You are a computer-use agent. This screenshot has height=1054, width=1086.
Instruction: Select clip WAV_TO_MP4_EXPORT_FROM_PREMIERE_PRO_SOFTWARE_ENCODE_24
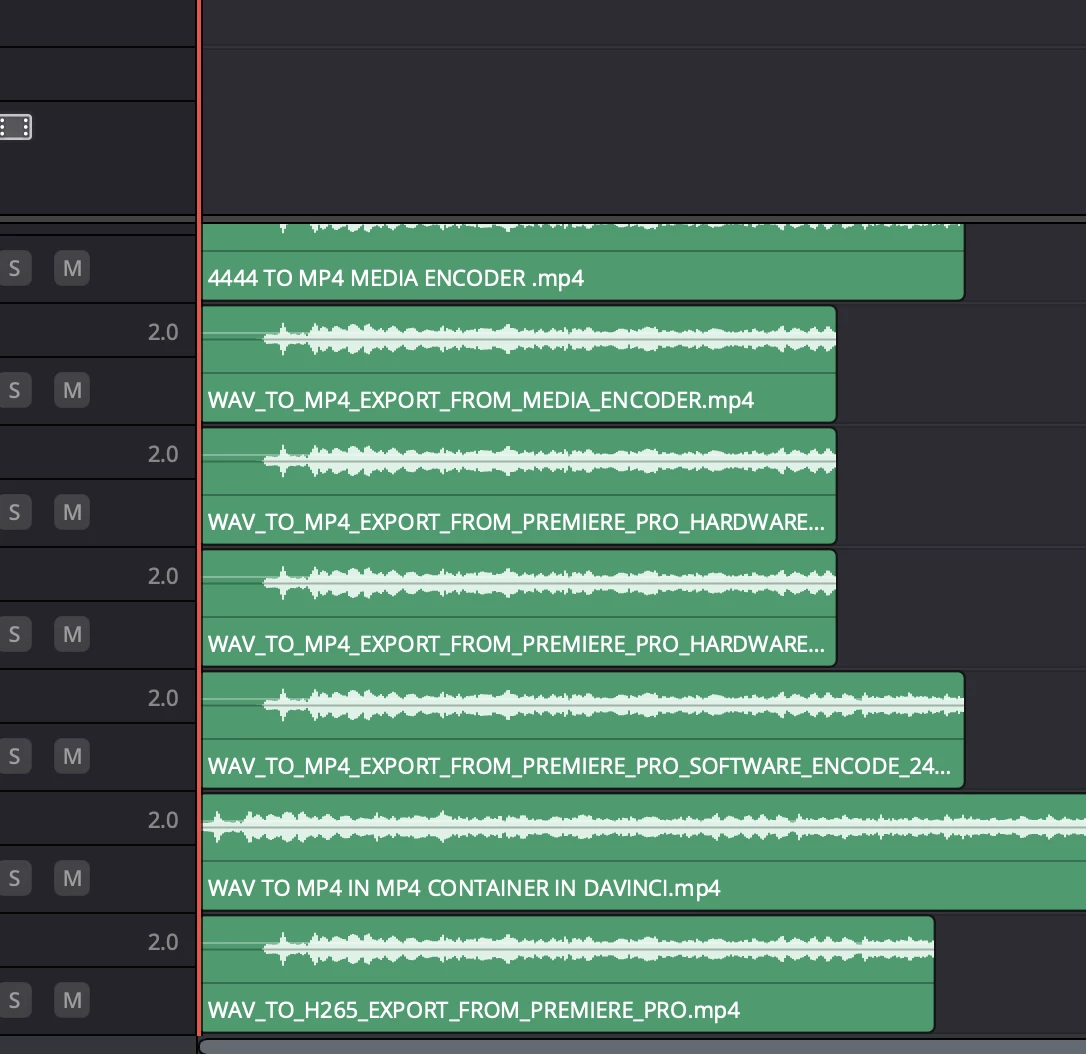click(x=582, y=730)
